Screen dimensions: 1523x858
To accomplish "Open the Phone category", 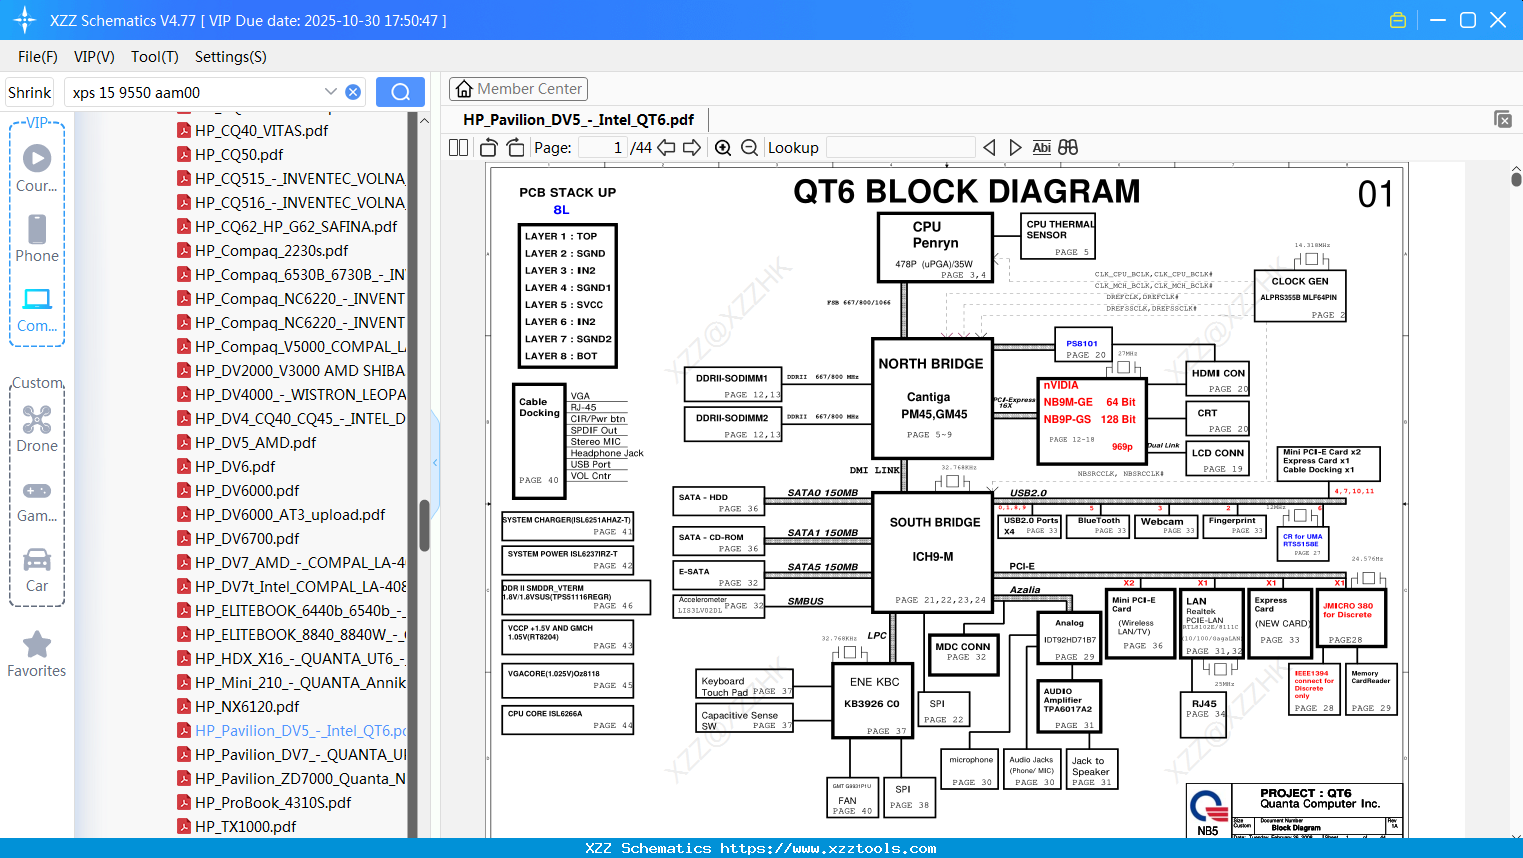I will [x=37, y=238].
